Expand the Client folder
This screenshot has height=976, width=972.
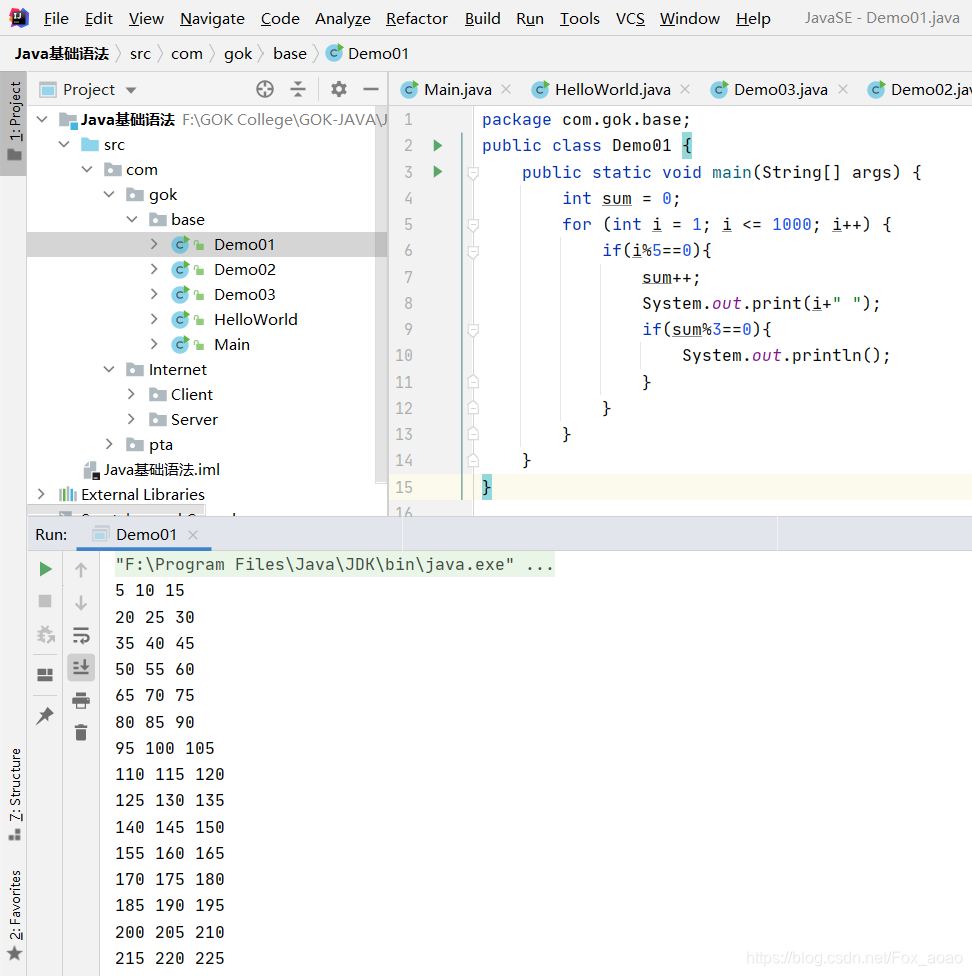[131, 395]
